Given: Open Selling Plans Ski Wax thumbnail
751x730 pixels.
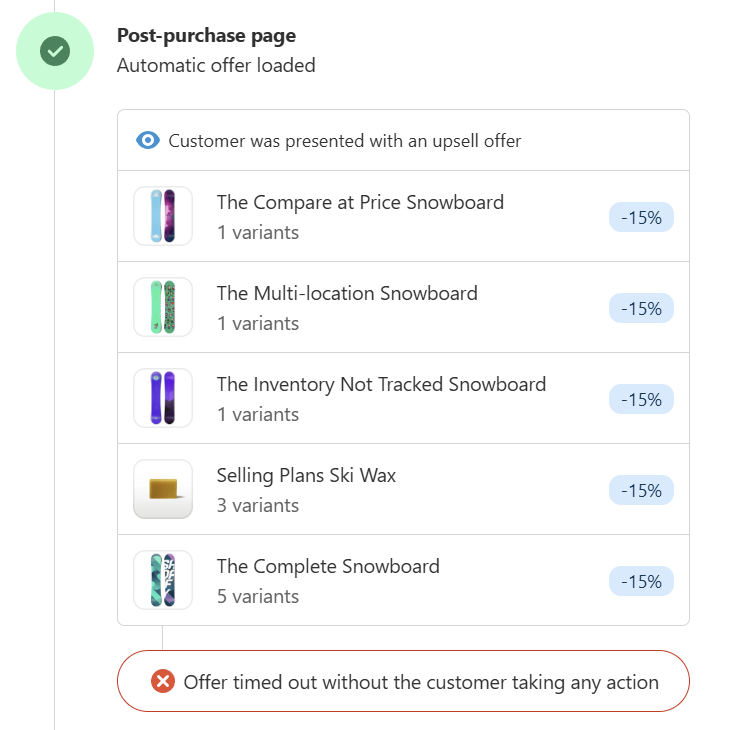Looking at the screenshot, I should pyautogui.click(x=163, y=489).
